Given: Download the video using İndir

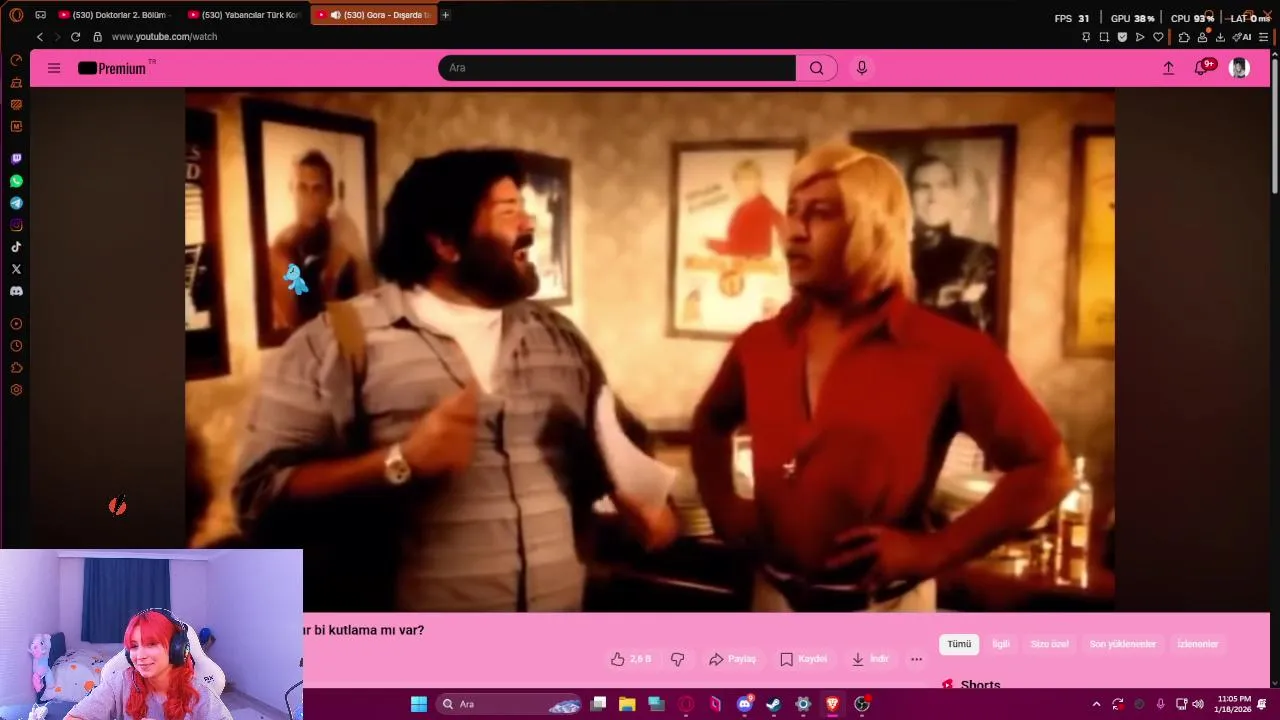Looking at the screenshot, I should pos(870,659).
